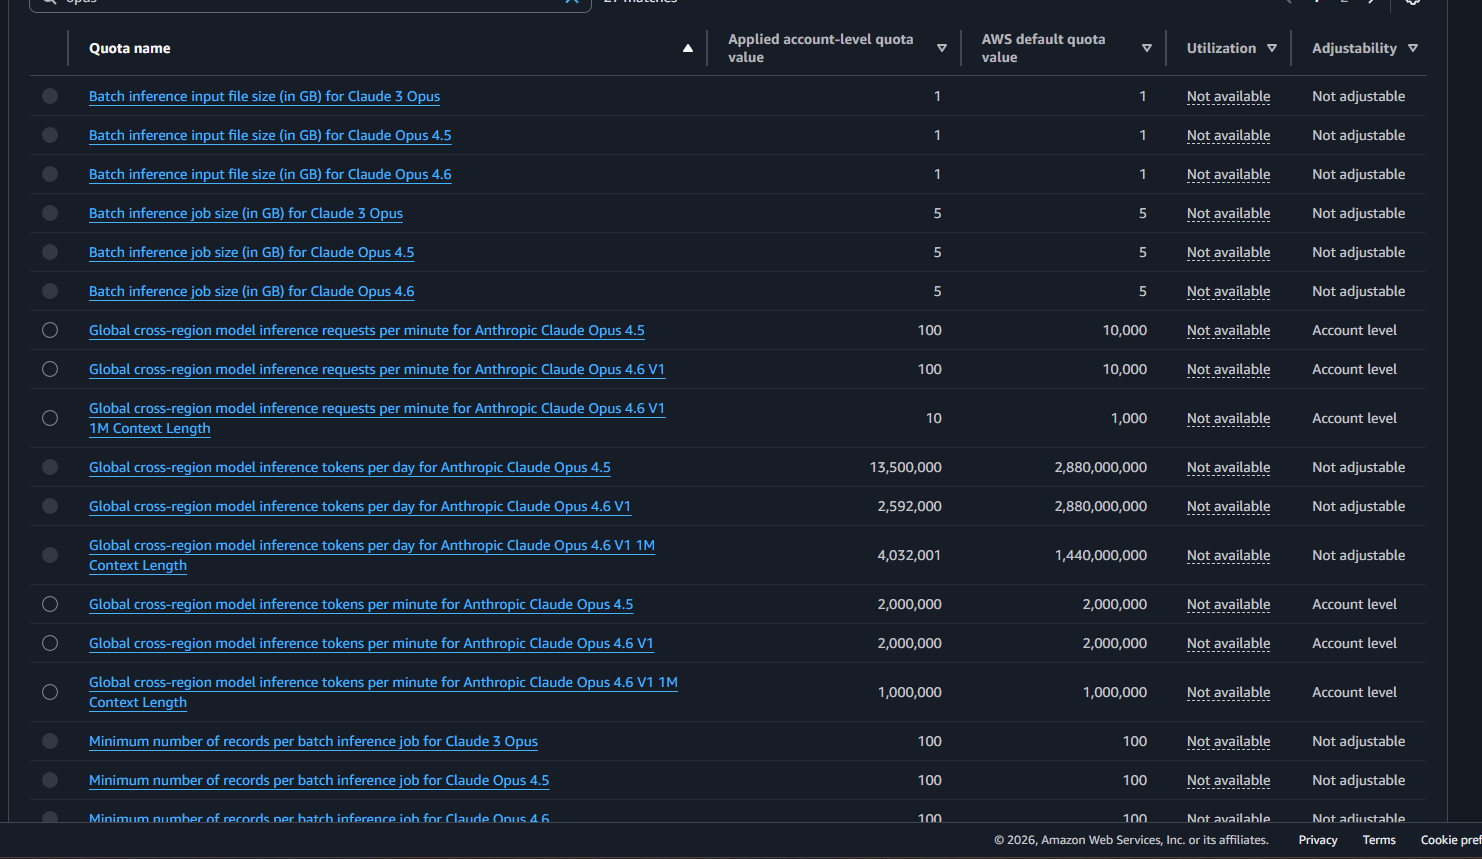
Task: Select Opus 4.5 tokens per minute radio
Action: point(50,604)
